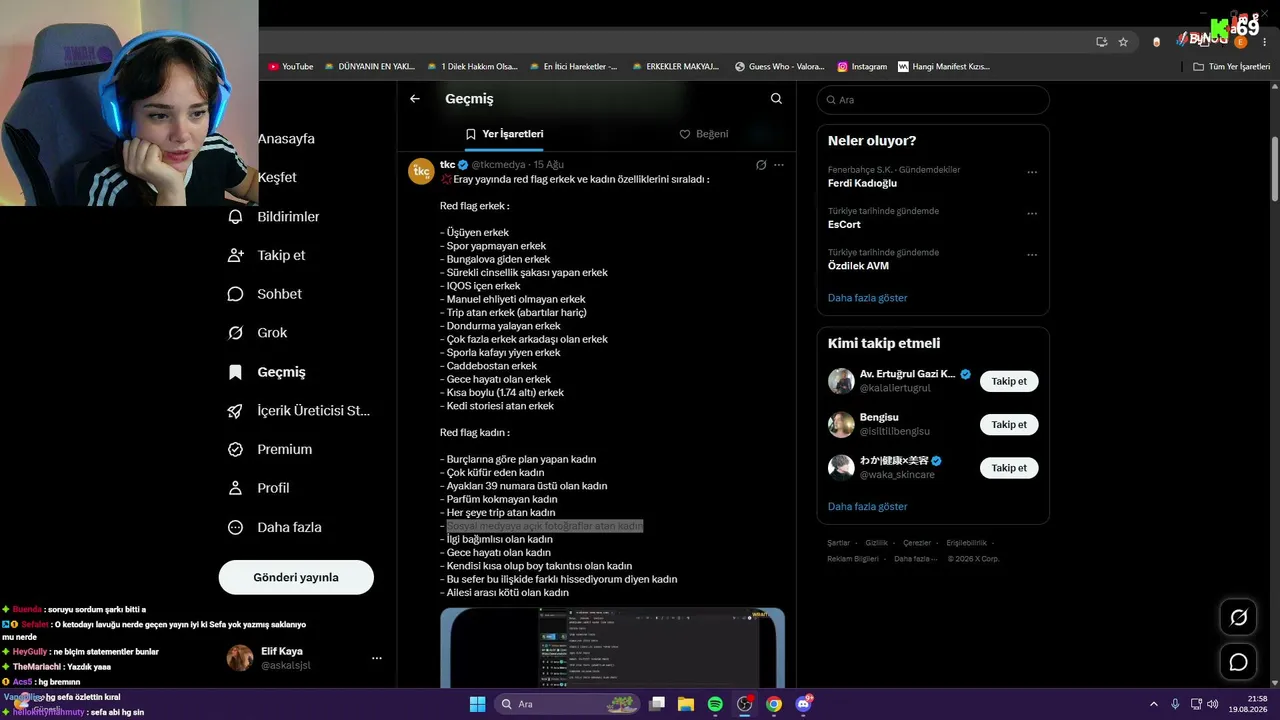Image resolution: width=1280 pixels, height=720 pixels.
Task: Open the Reklam Bilgileri footer link
Action: (x=852, y=559)
